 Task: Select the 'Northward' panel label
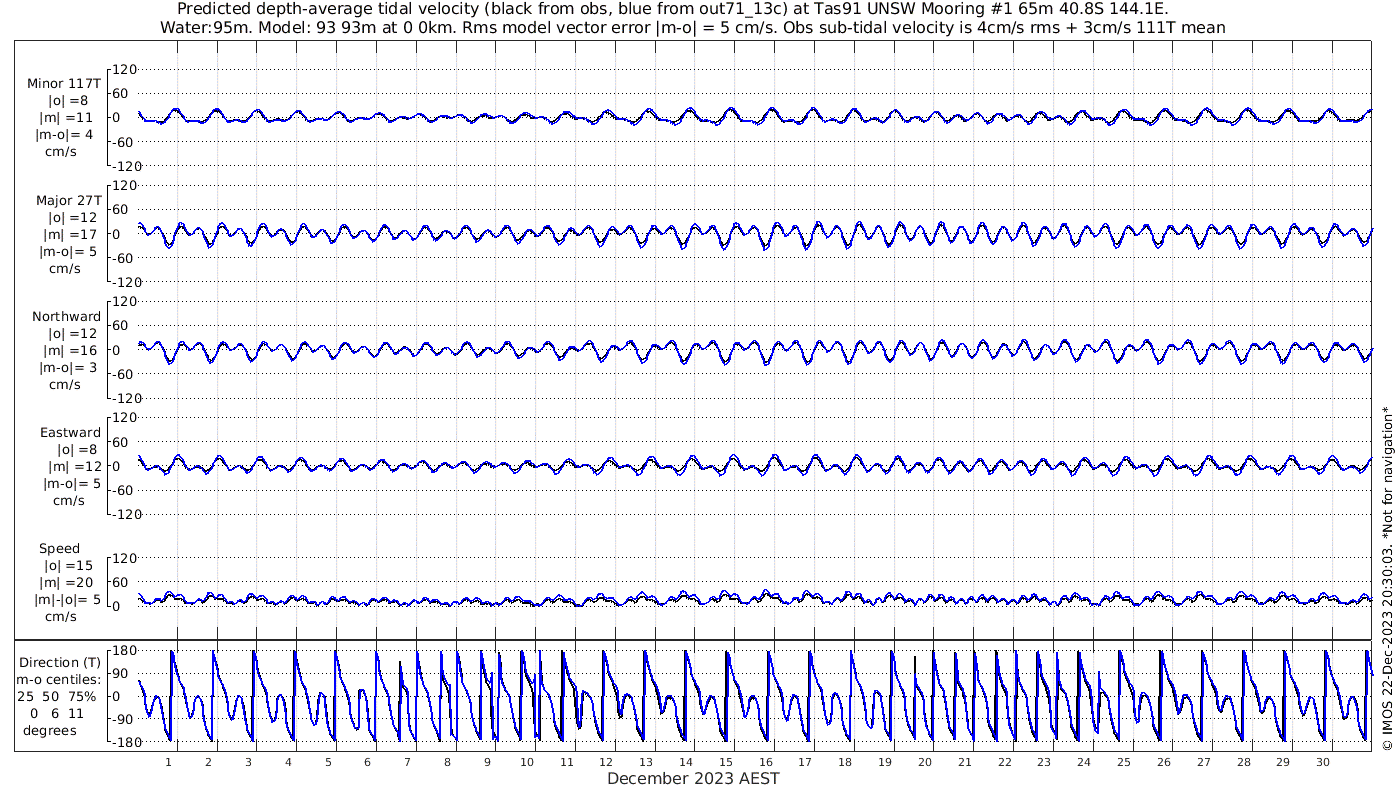[x=67, y=316]
